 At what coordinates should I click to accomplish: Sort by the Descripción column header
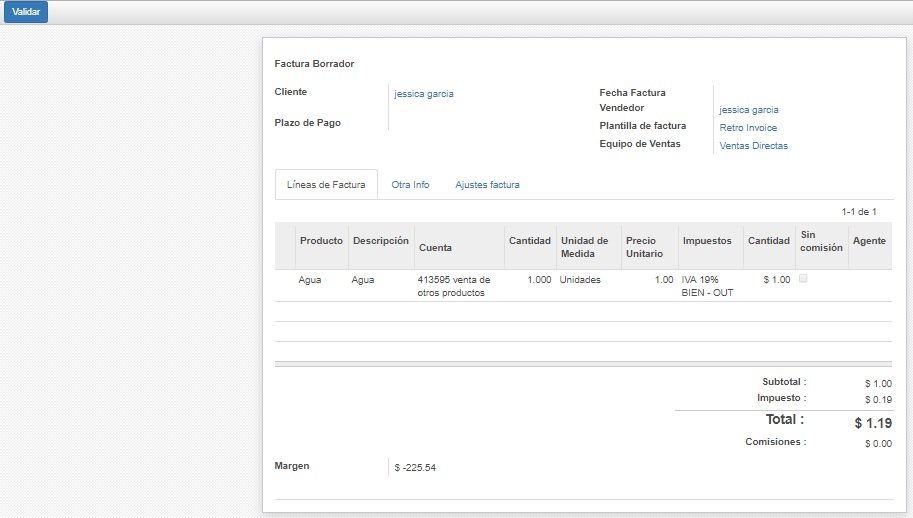click(x=381, y=241)
